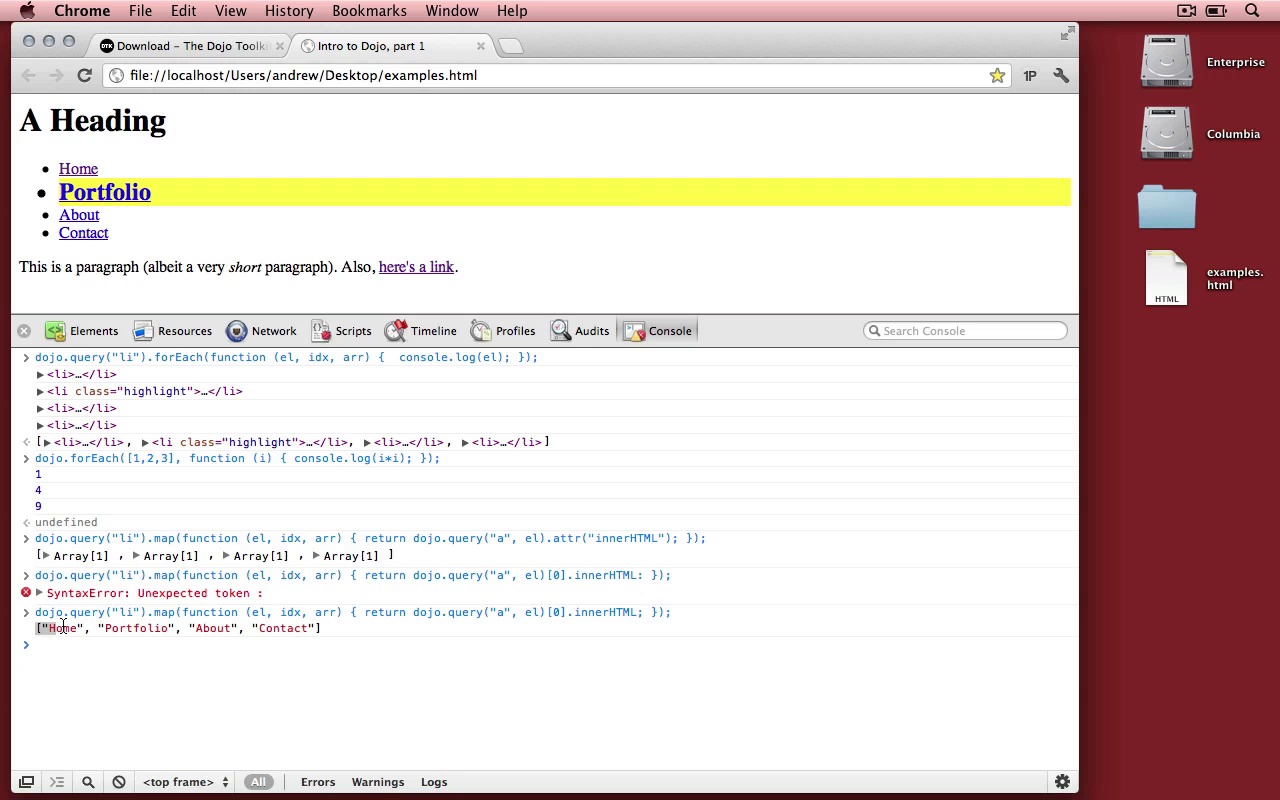Expand the first li in the returned array

(x=47, y=442)
